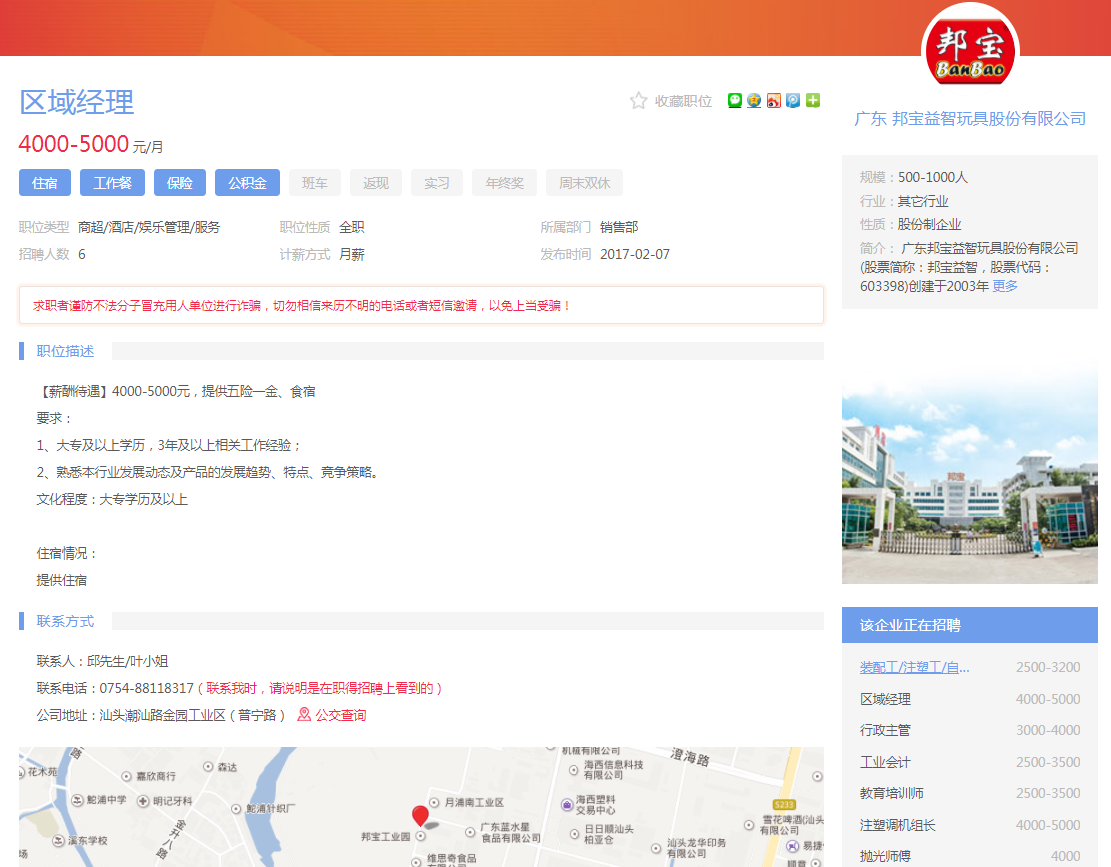Screen dimensions: 1111x867
Task: Click the 明记牙科 clinic marker on map
Action: coord(143,801)
